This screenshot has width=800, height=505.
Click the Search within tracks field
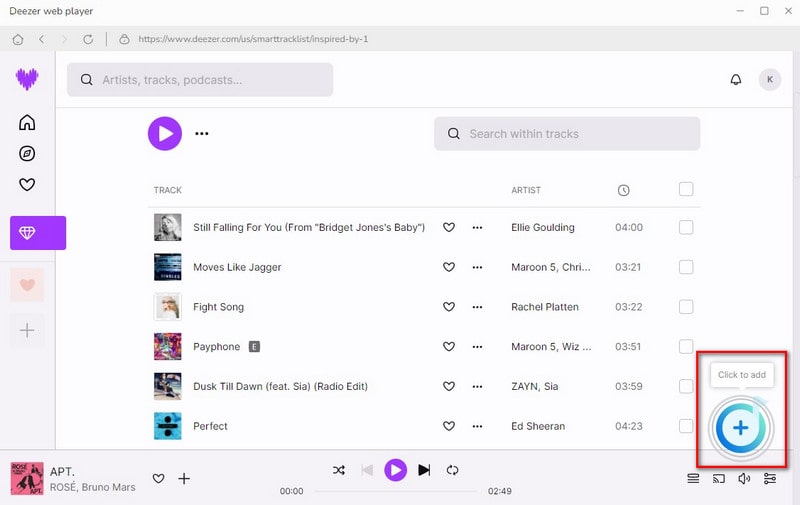coord(567,134)
